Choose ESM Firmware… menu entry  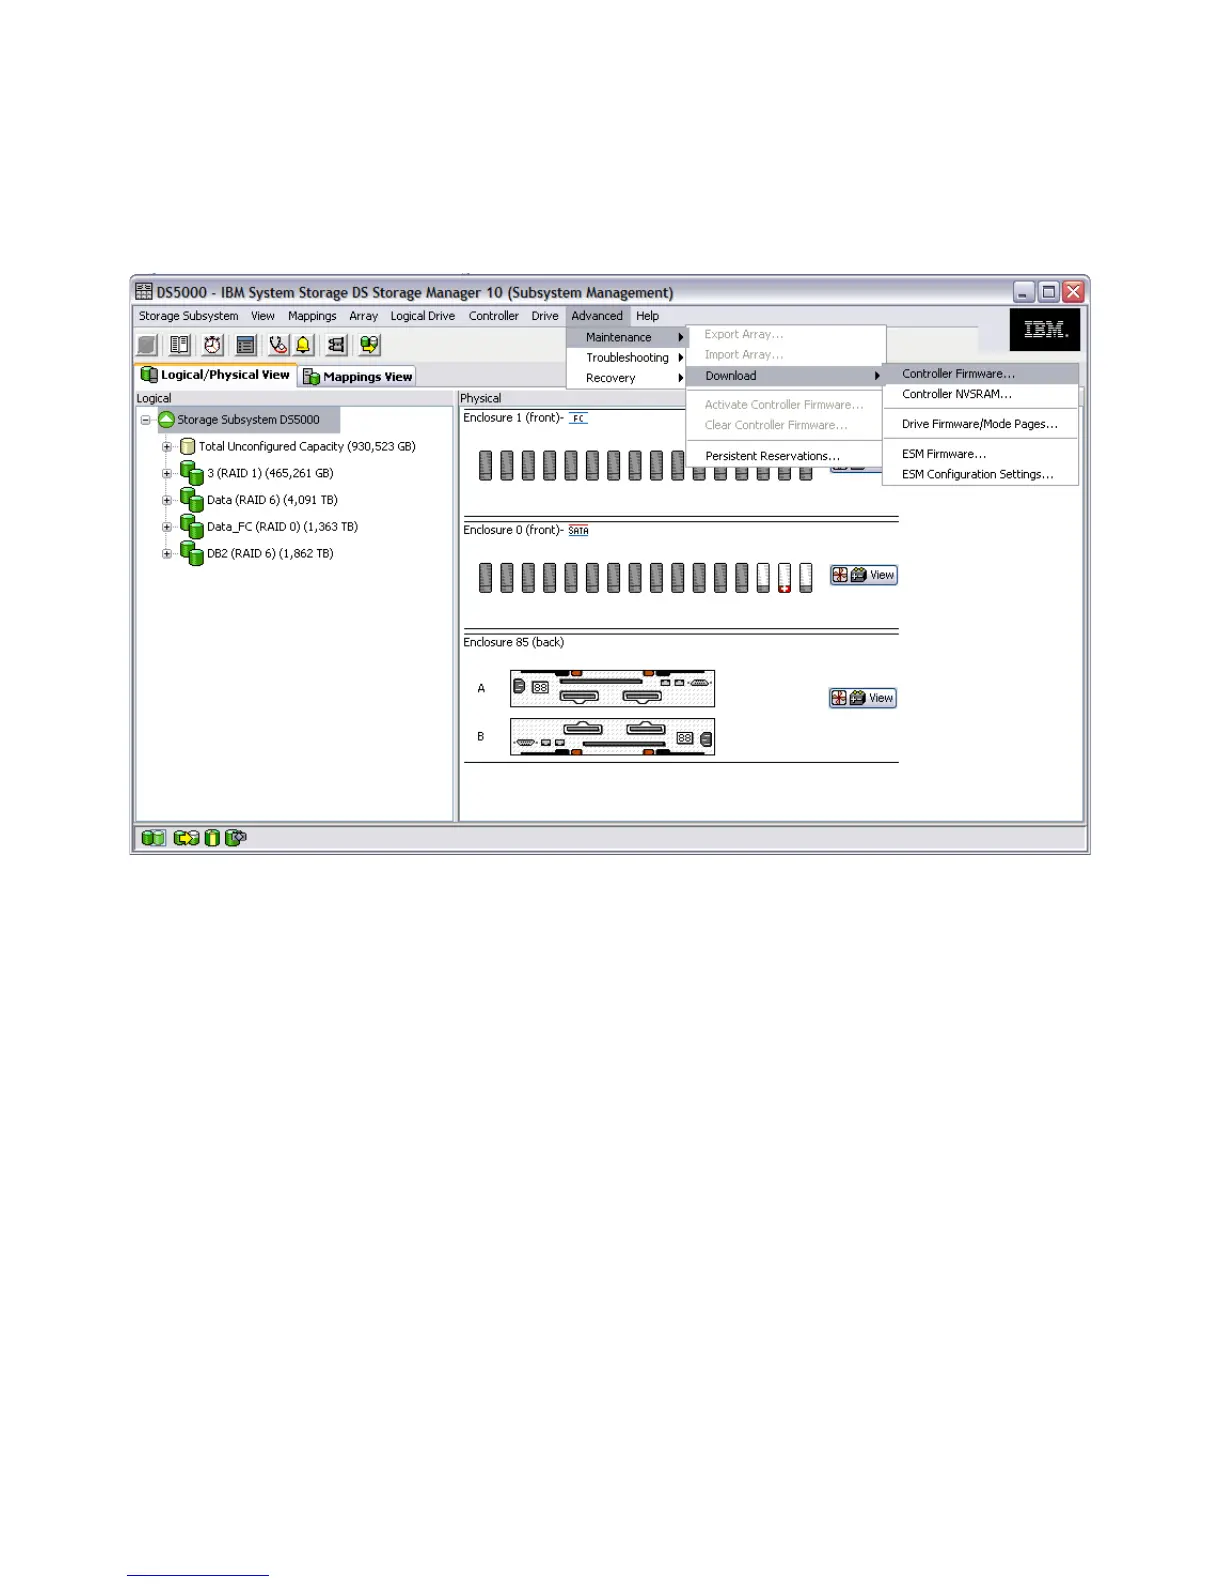tap(981, 454)
